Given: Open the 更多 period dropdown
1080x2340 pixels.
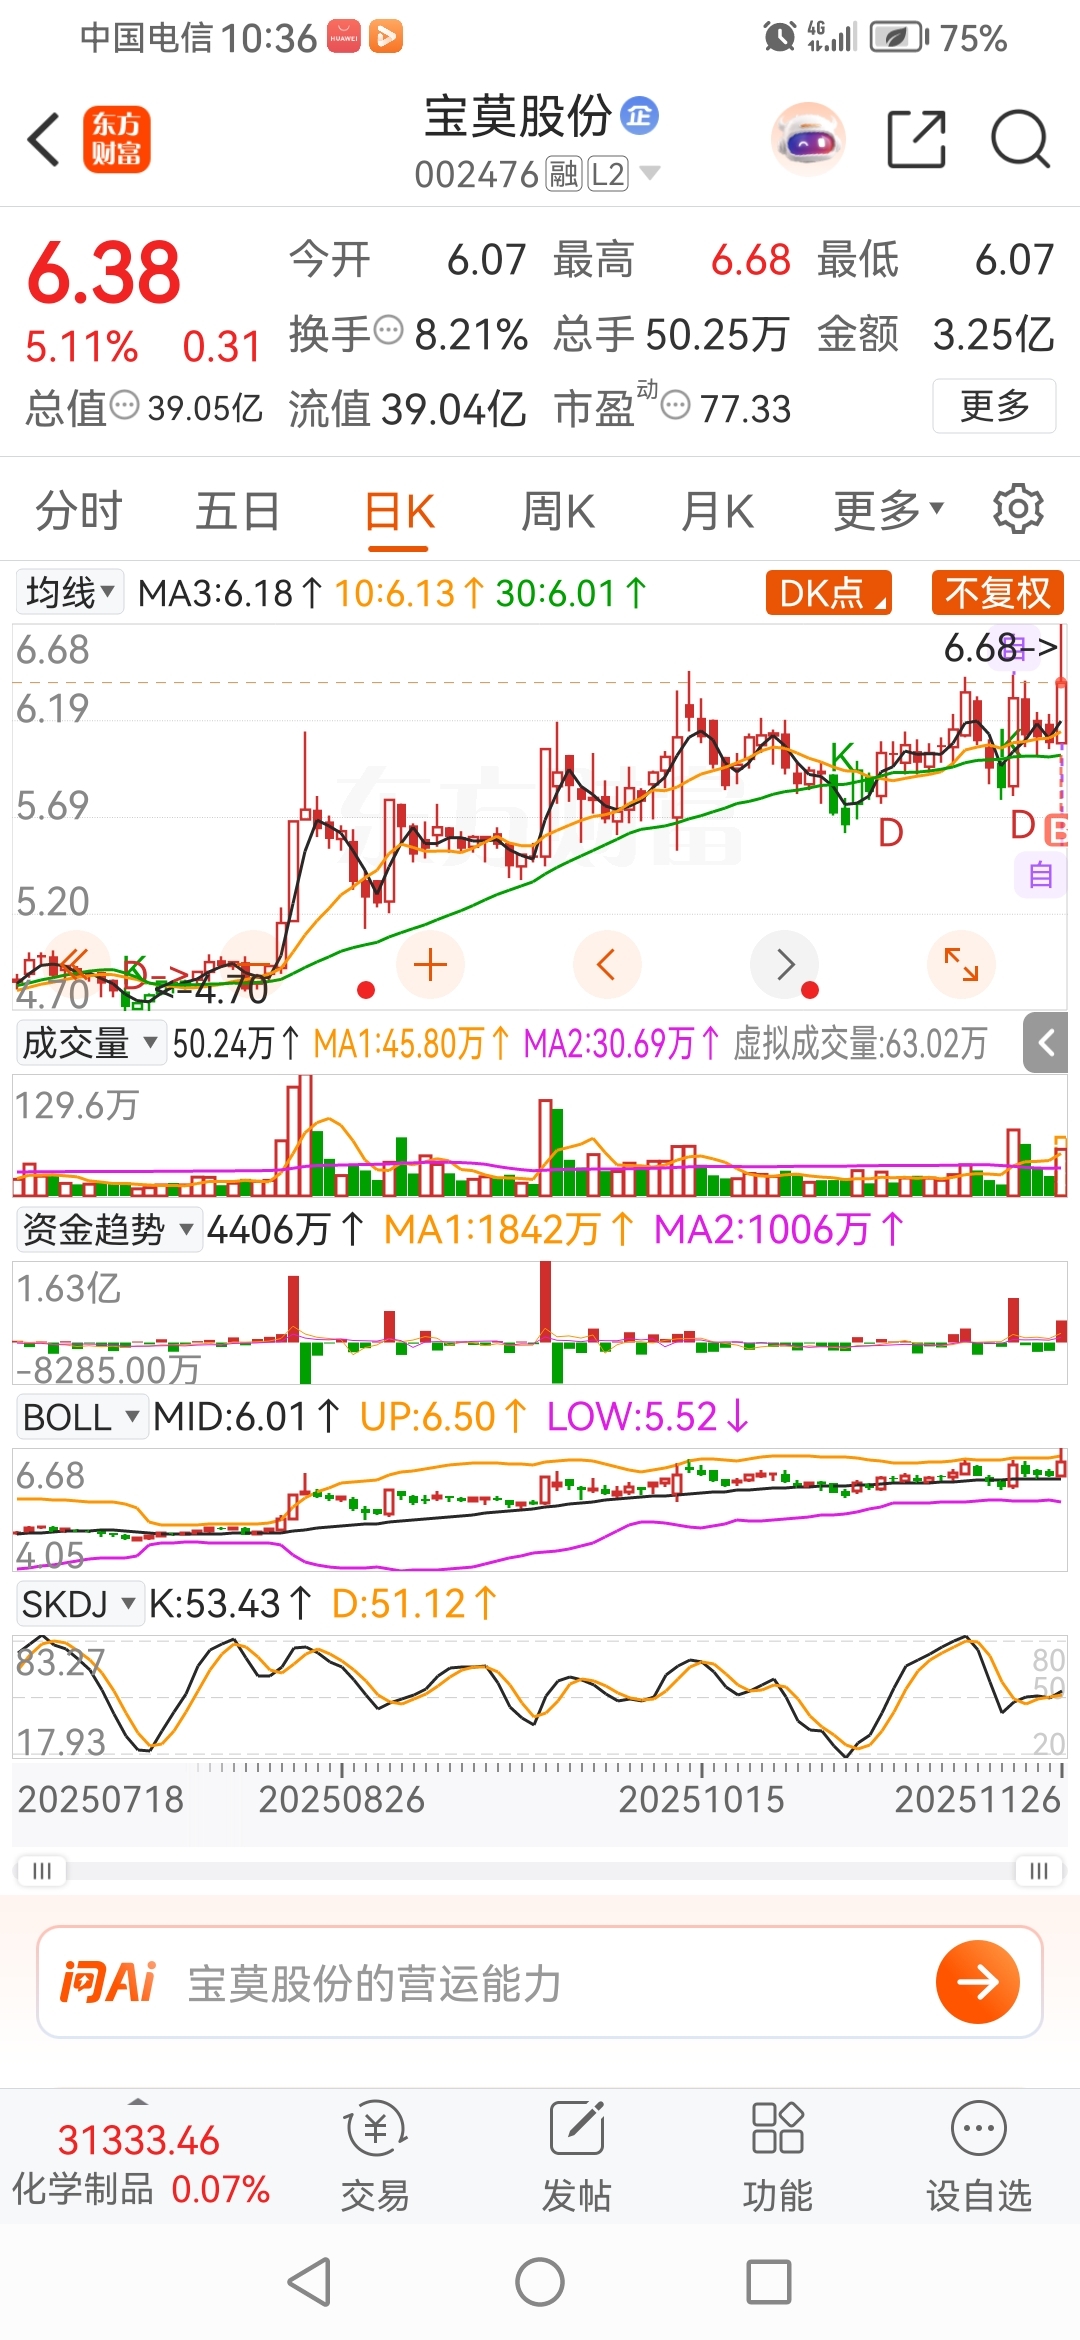Looking at the screenshot, I should (x=889, y=510).
